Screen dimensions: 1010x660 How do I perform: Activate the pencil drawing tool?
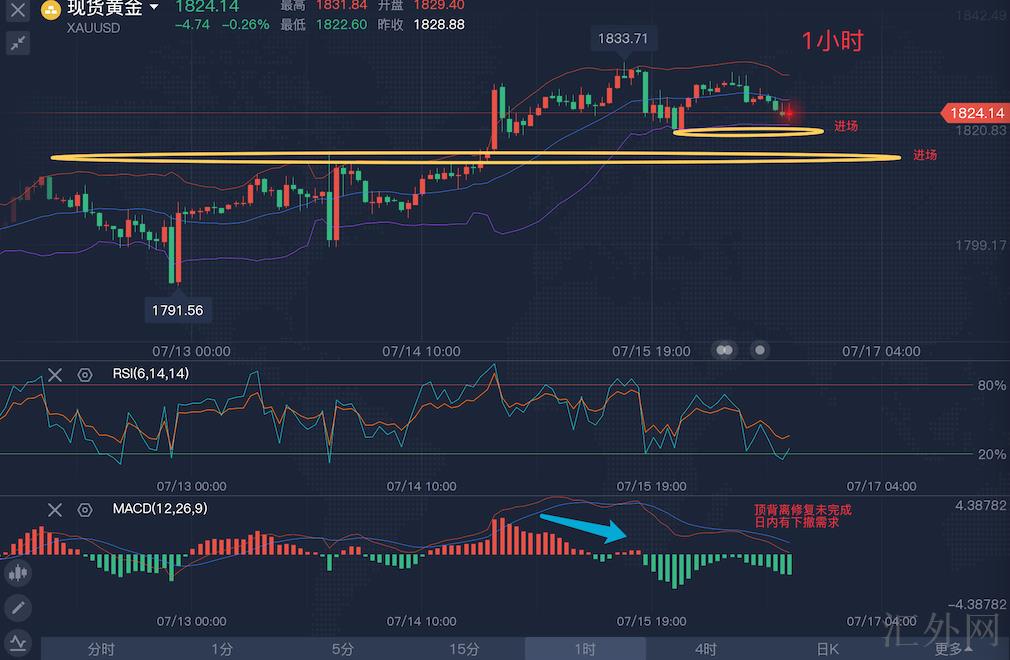[19, 607]
